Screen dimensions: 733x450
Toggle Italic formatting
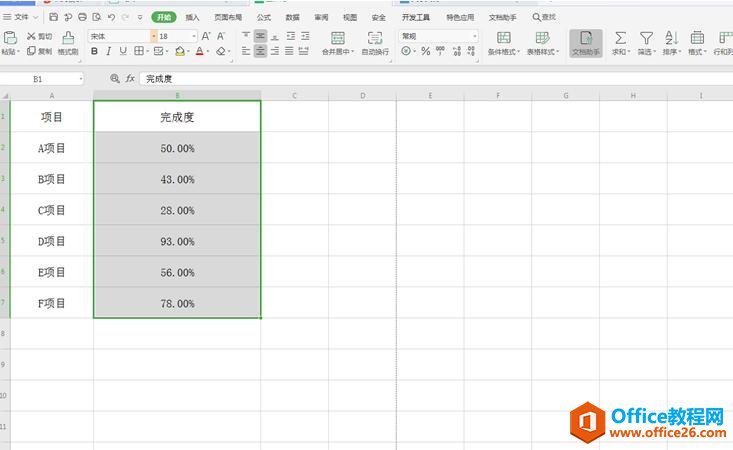[x=108, y=51]
